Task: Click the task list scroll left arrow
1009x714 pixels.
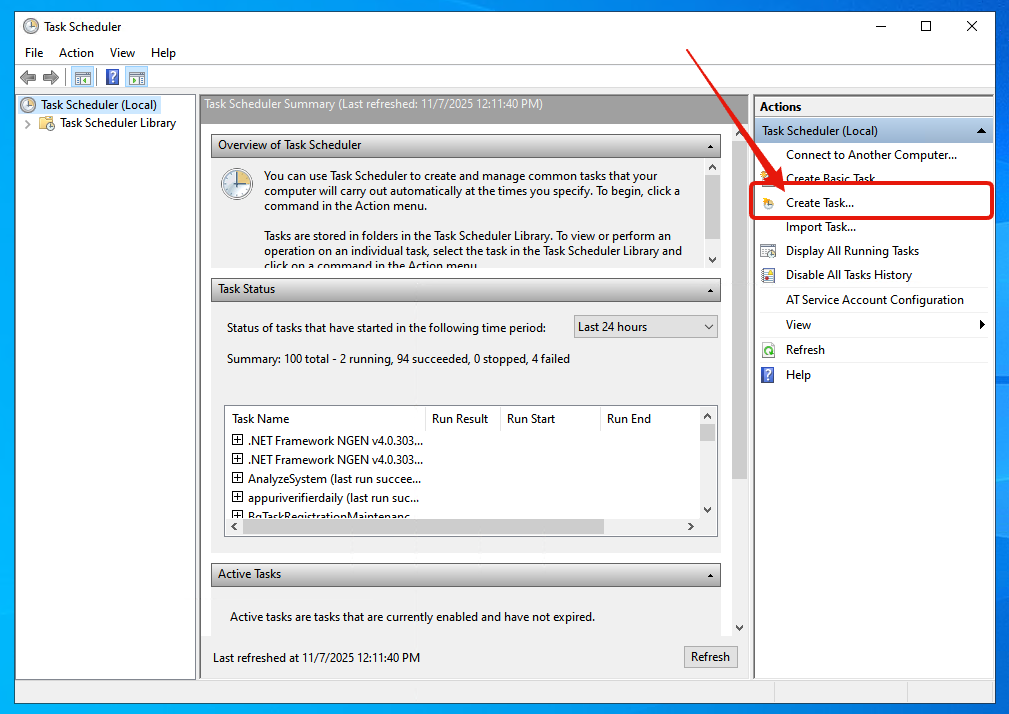Action: point(234,527)
